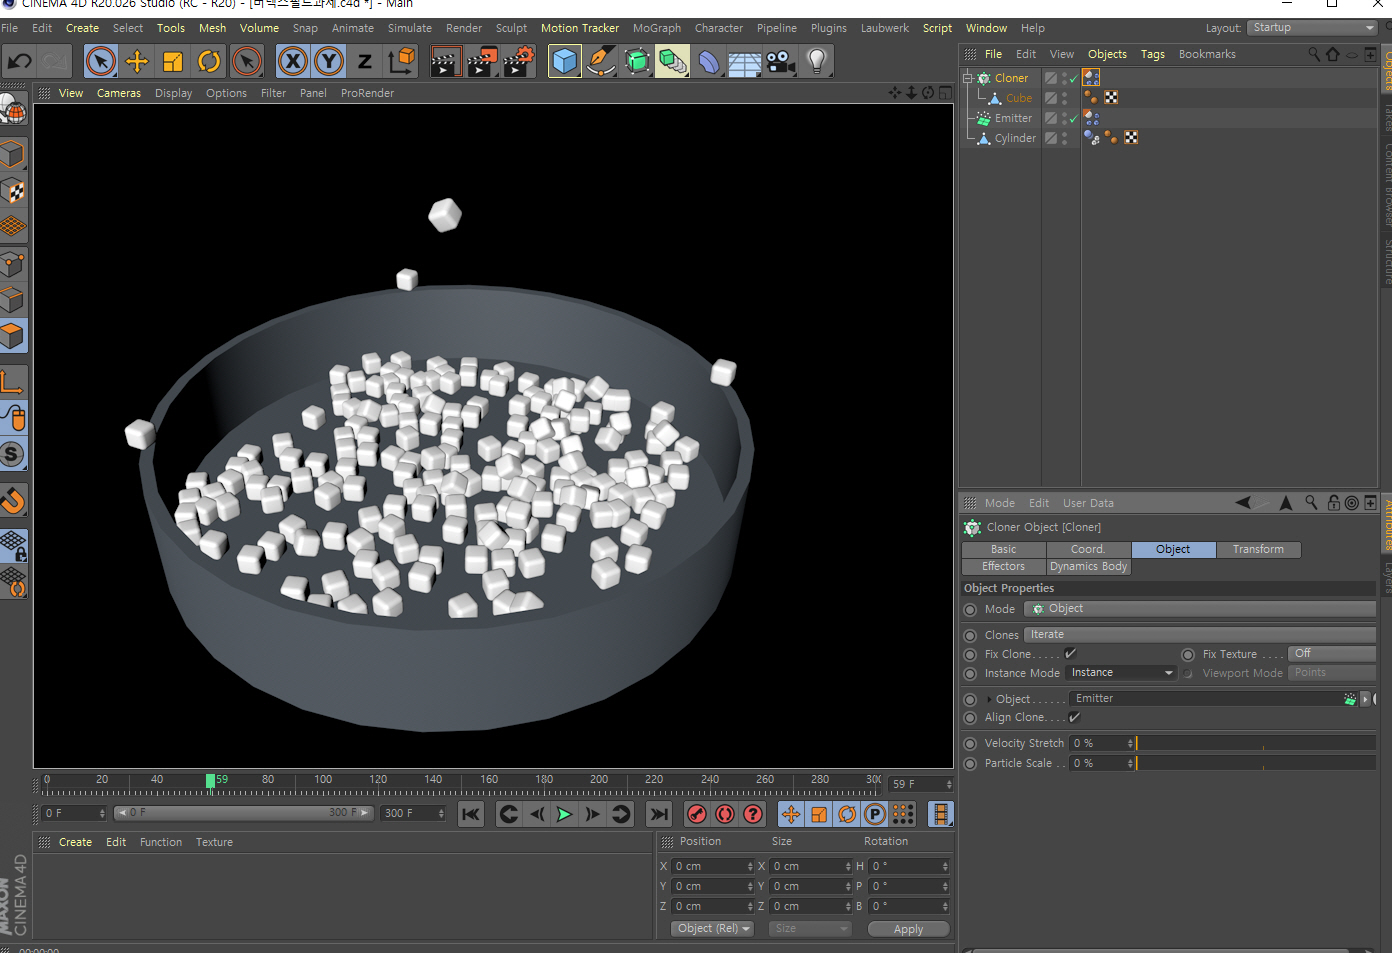This screenshot has height=953, width=1392.
Task: Open the Simulate menu
Action: [x=410, y=28]
